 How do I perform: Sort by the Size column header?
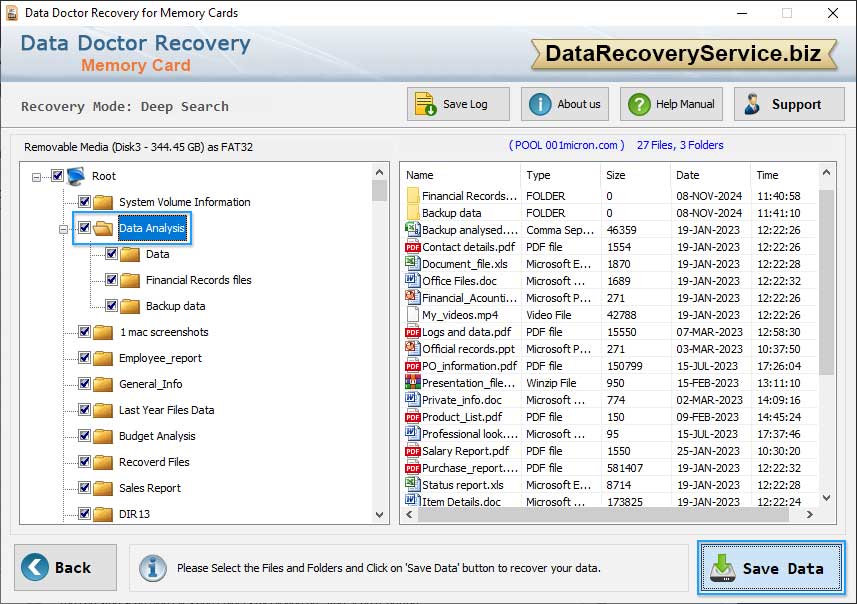[635, 175]
